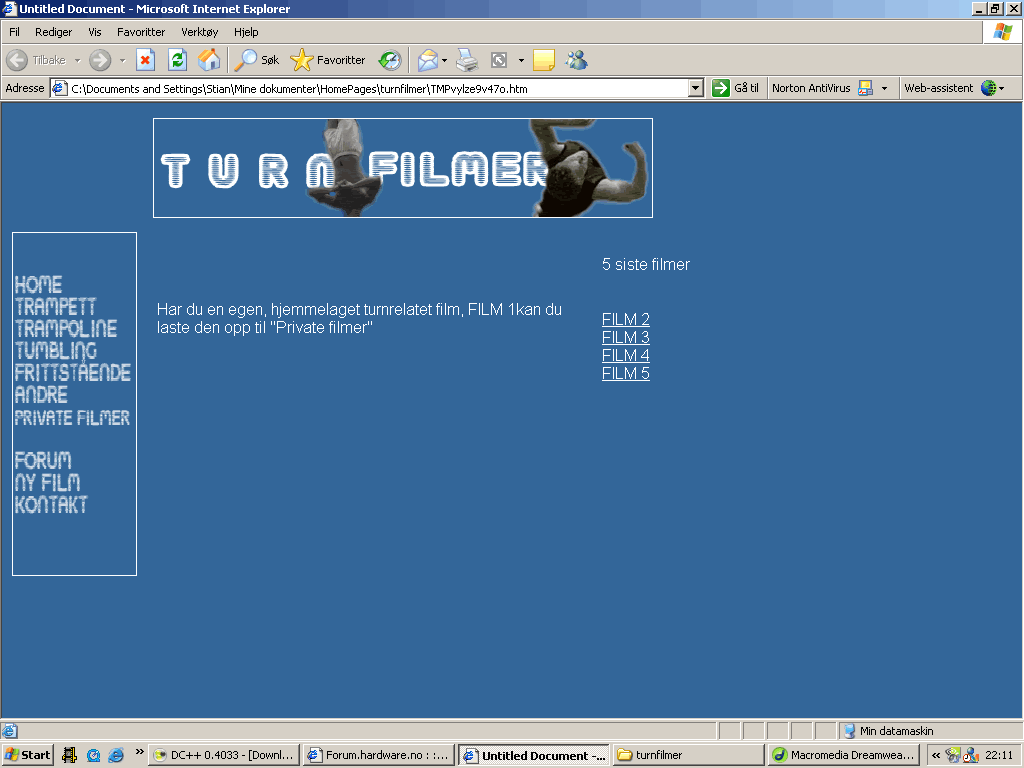This screenshot has height=768, width=1024.
Task: Open the address bar dropdown list
Action: [696, 88]
